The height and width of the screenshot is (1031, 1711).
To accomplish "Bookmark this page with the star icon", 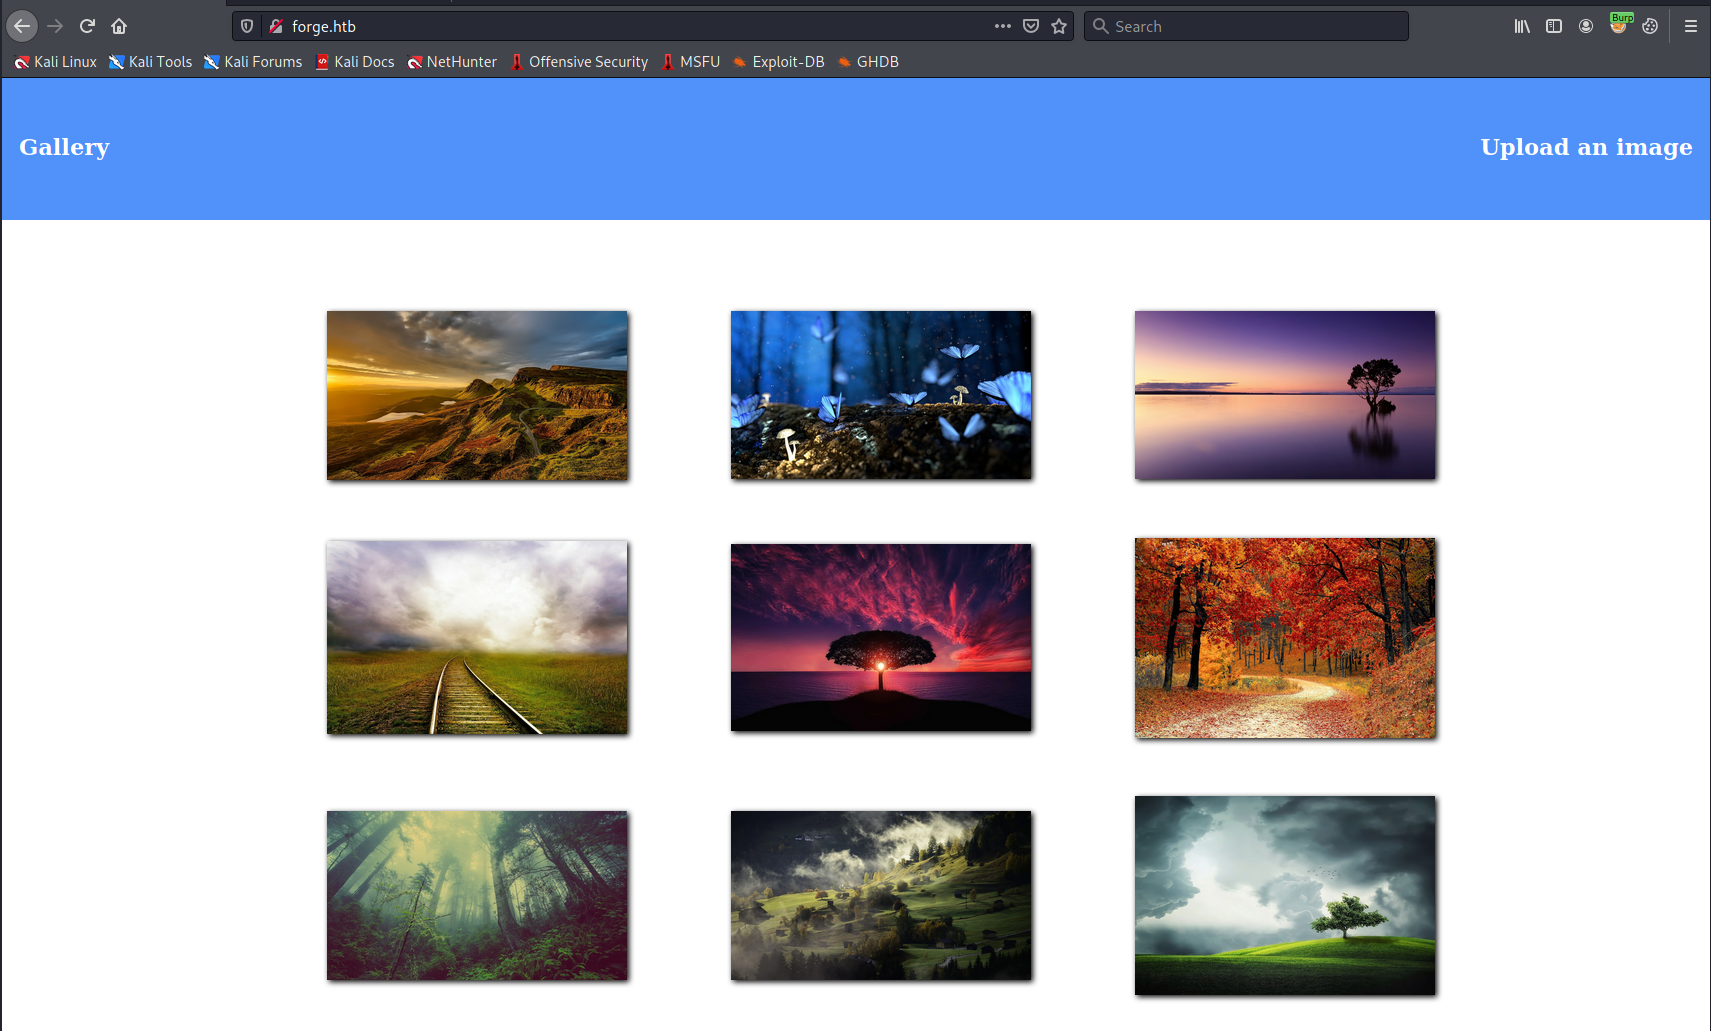I will click(1059, 26).
